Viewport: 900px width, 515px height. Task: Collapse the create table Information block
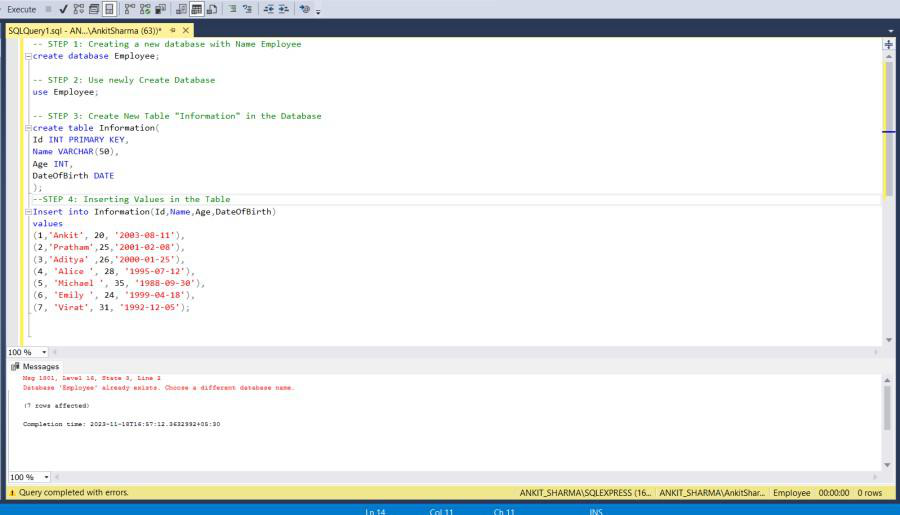(x=27, y=128)
